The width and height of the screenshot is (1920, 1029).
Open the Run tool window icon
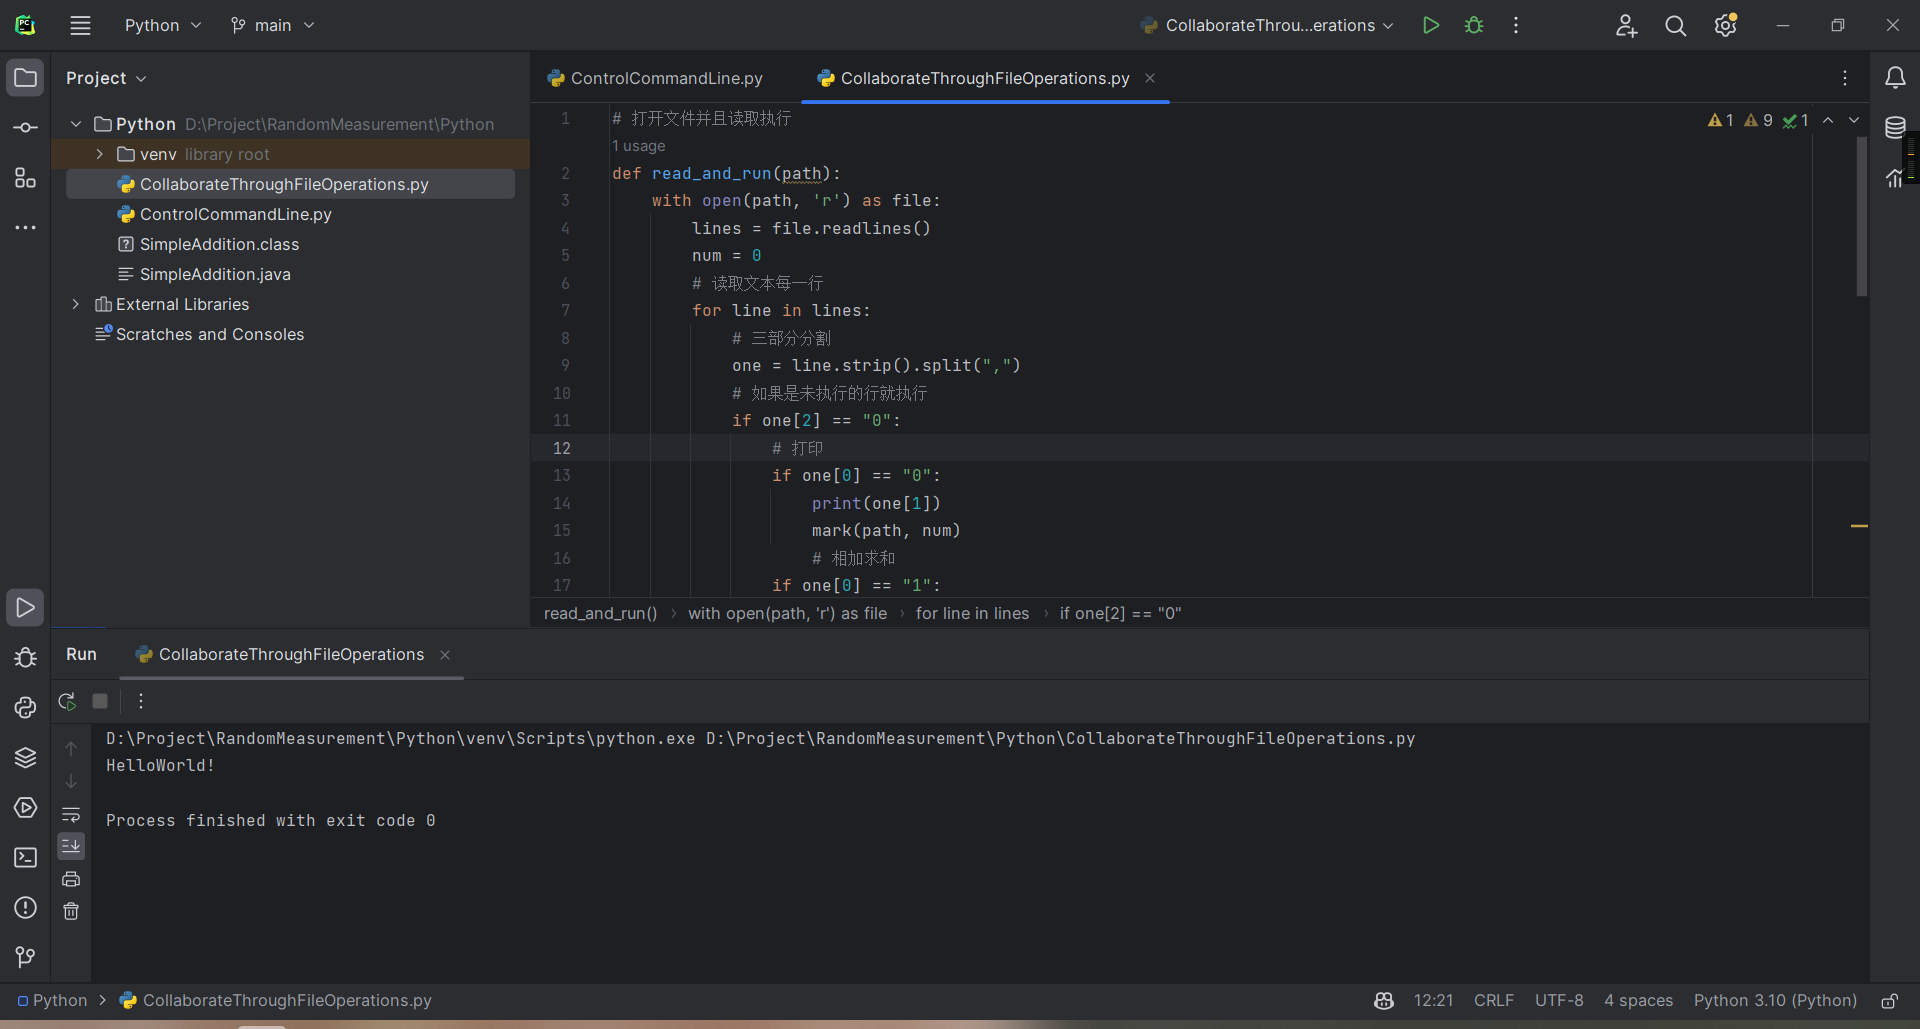pyautogui.click(x=25, y=607)
